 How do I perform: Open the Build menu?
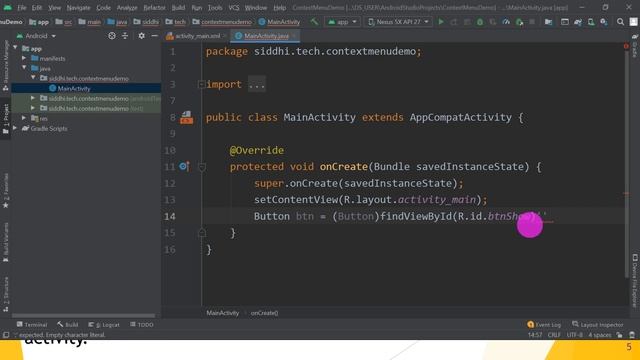click(178, 8)
